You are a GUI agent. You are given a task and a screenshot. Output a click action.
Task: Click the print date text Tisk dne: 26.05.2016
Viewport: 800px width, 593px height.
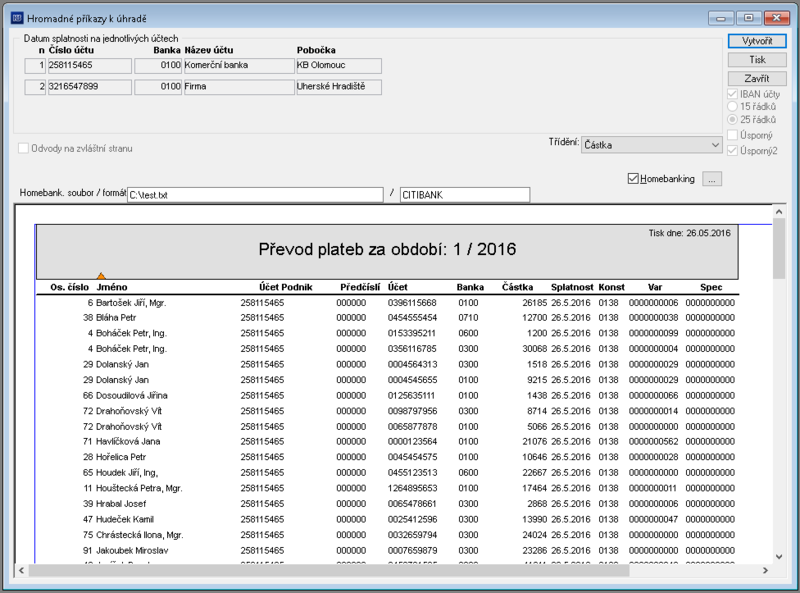689,233
